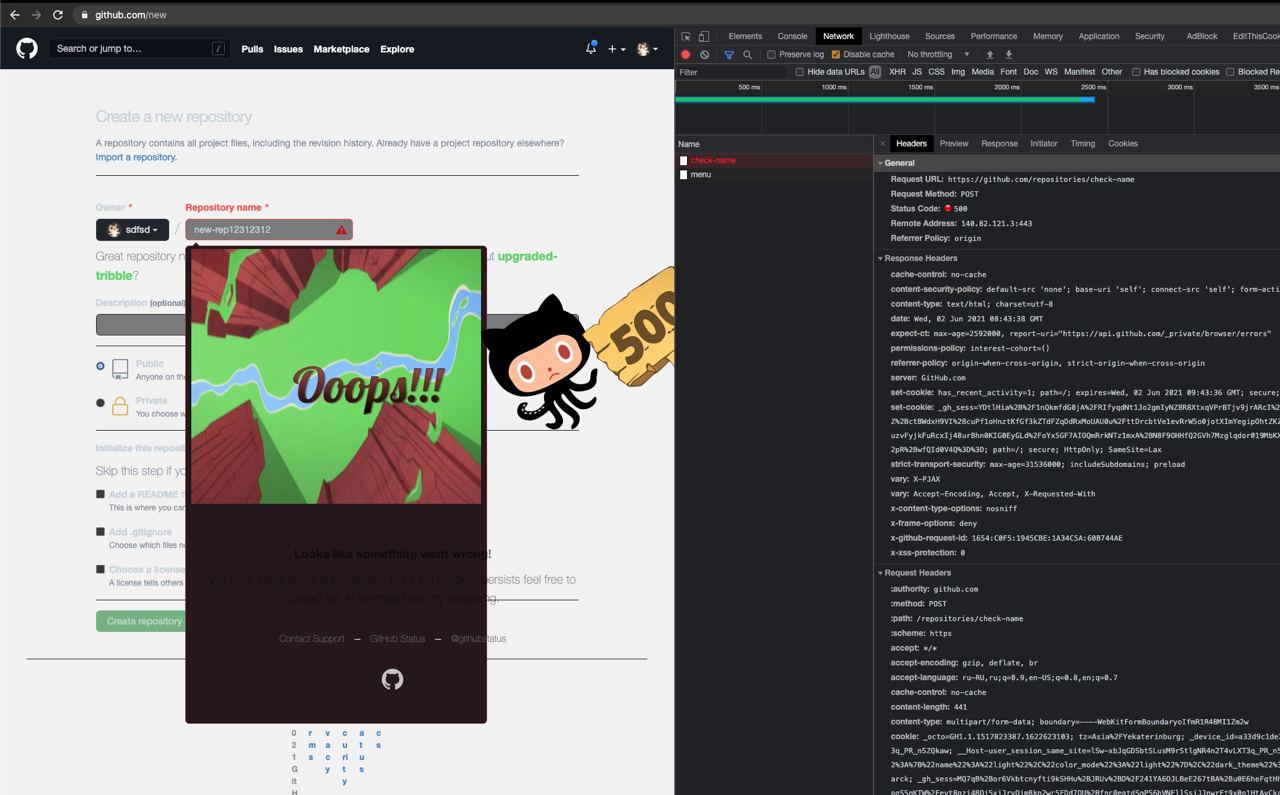Reload the github.com/new page
Screen dimensions: 1280x795
(58, 15)
